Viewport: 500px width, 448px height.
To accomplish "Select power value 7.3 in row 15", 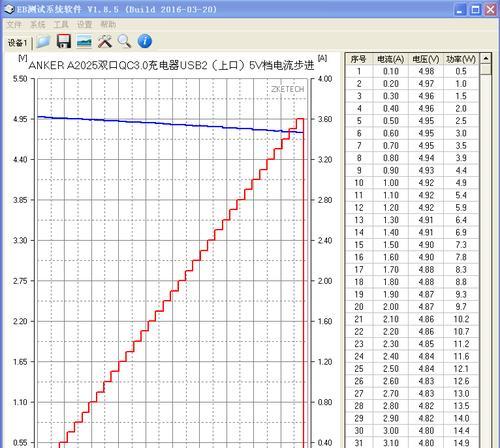I will [x=461, y=245].
